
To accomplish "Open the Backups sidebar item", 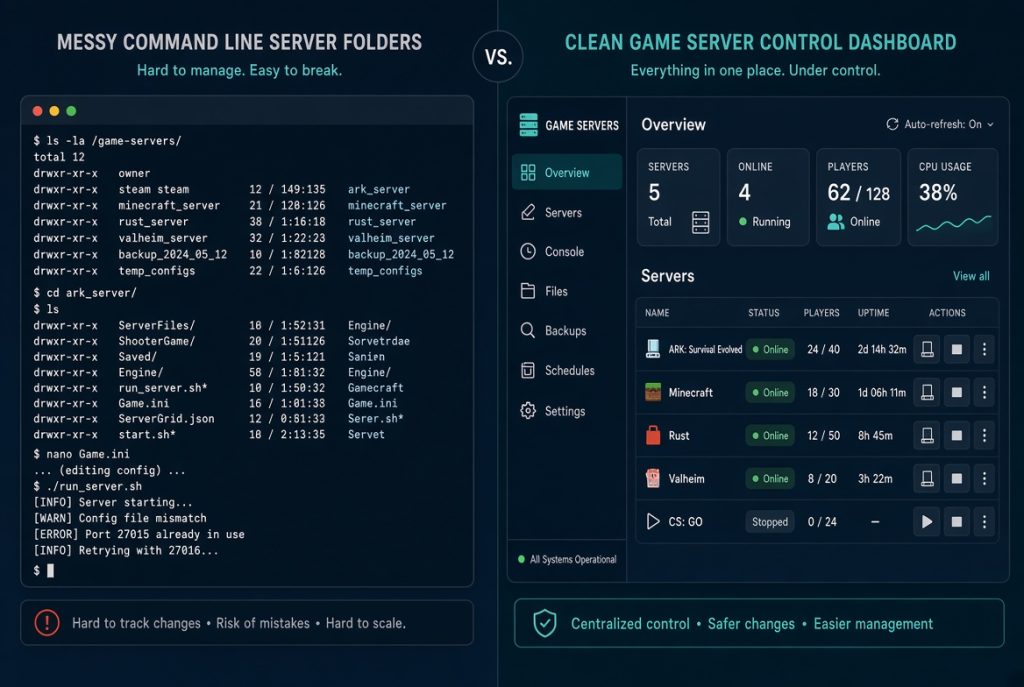I will [x=566, y=330].
